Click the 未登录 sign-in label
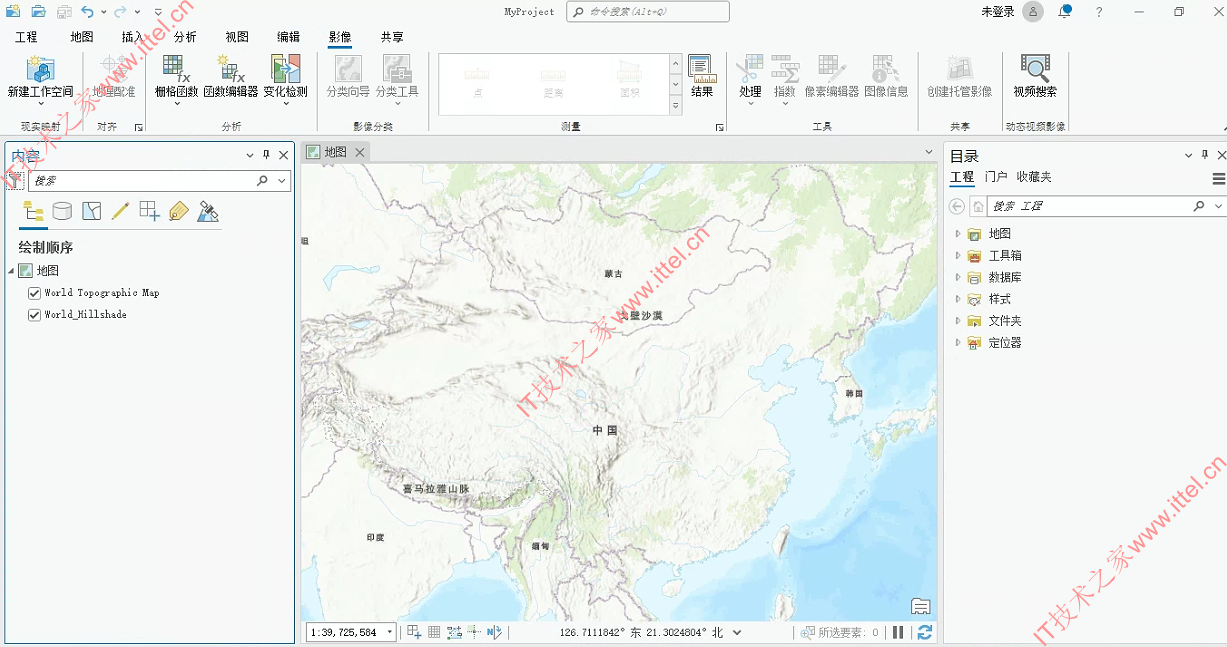 pyautogui.click(x=997, y=12)
